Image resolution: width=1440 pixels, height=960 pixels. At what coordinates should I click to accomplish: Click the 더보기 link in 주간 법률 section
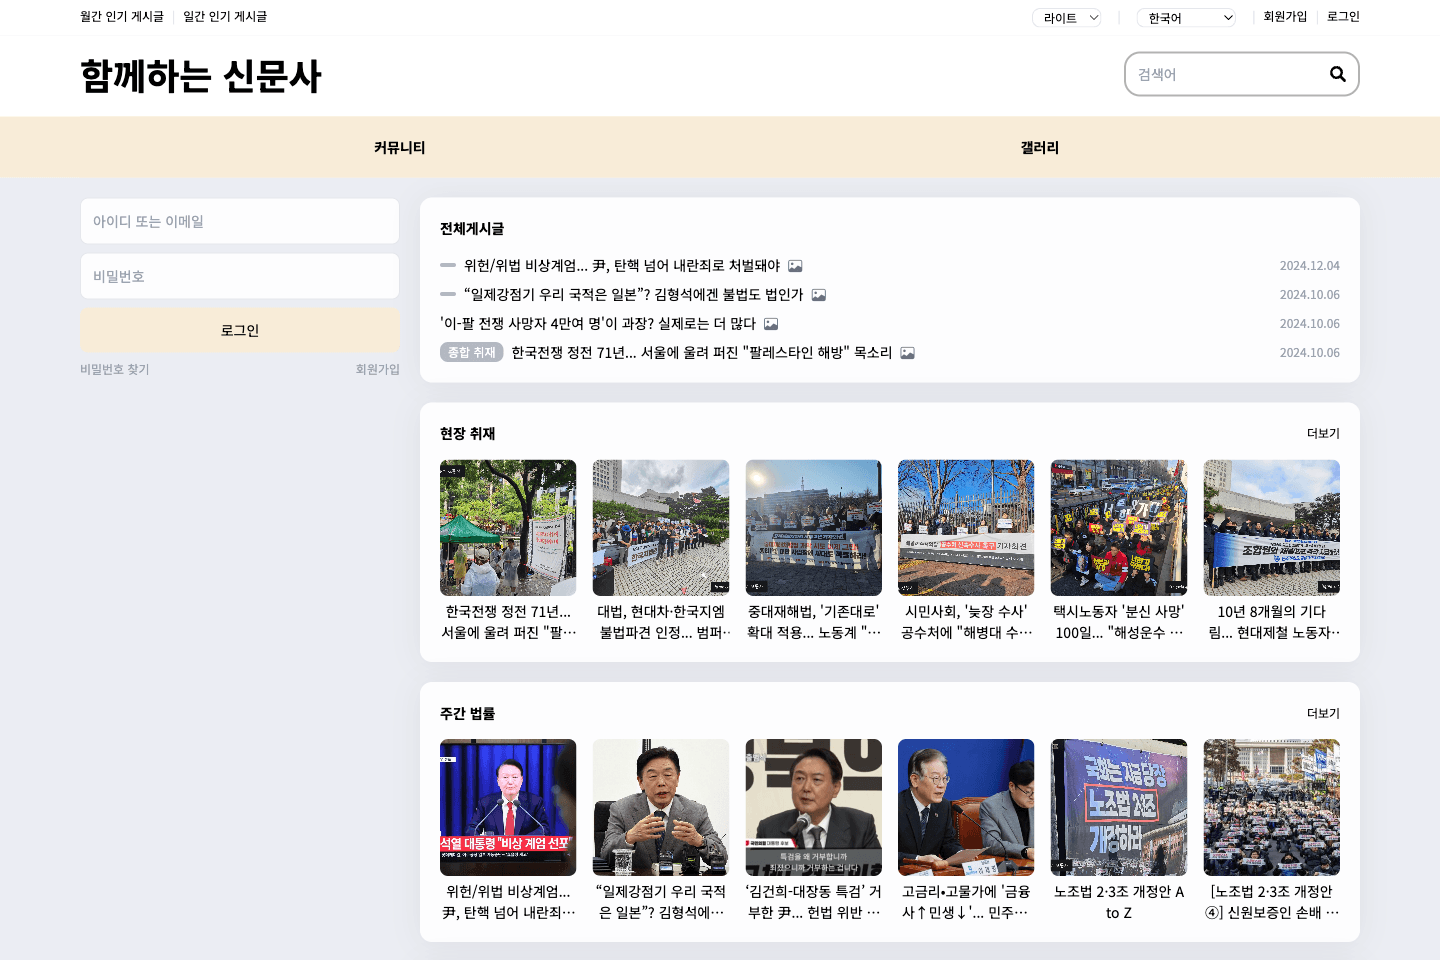1324,713
